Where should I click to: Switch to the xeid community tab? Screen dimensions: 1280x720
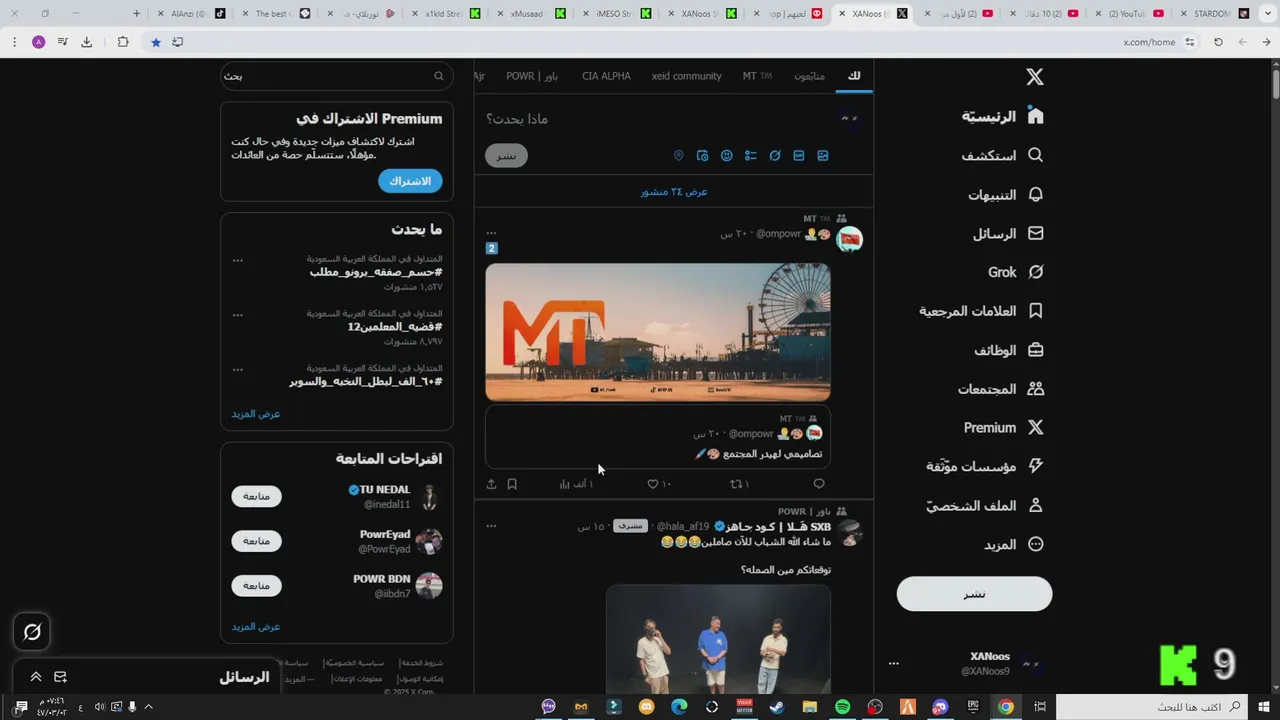coord(686,76)
